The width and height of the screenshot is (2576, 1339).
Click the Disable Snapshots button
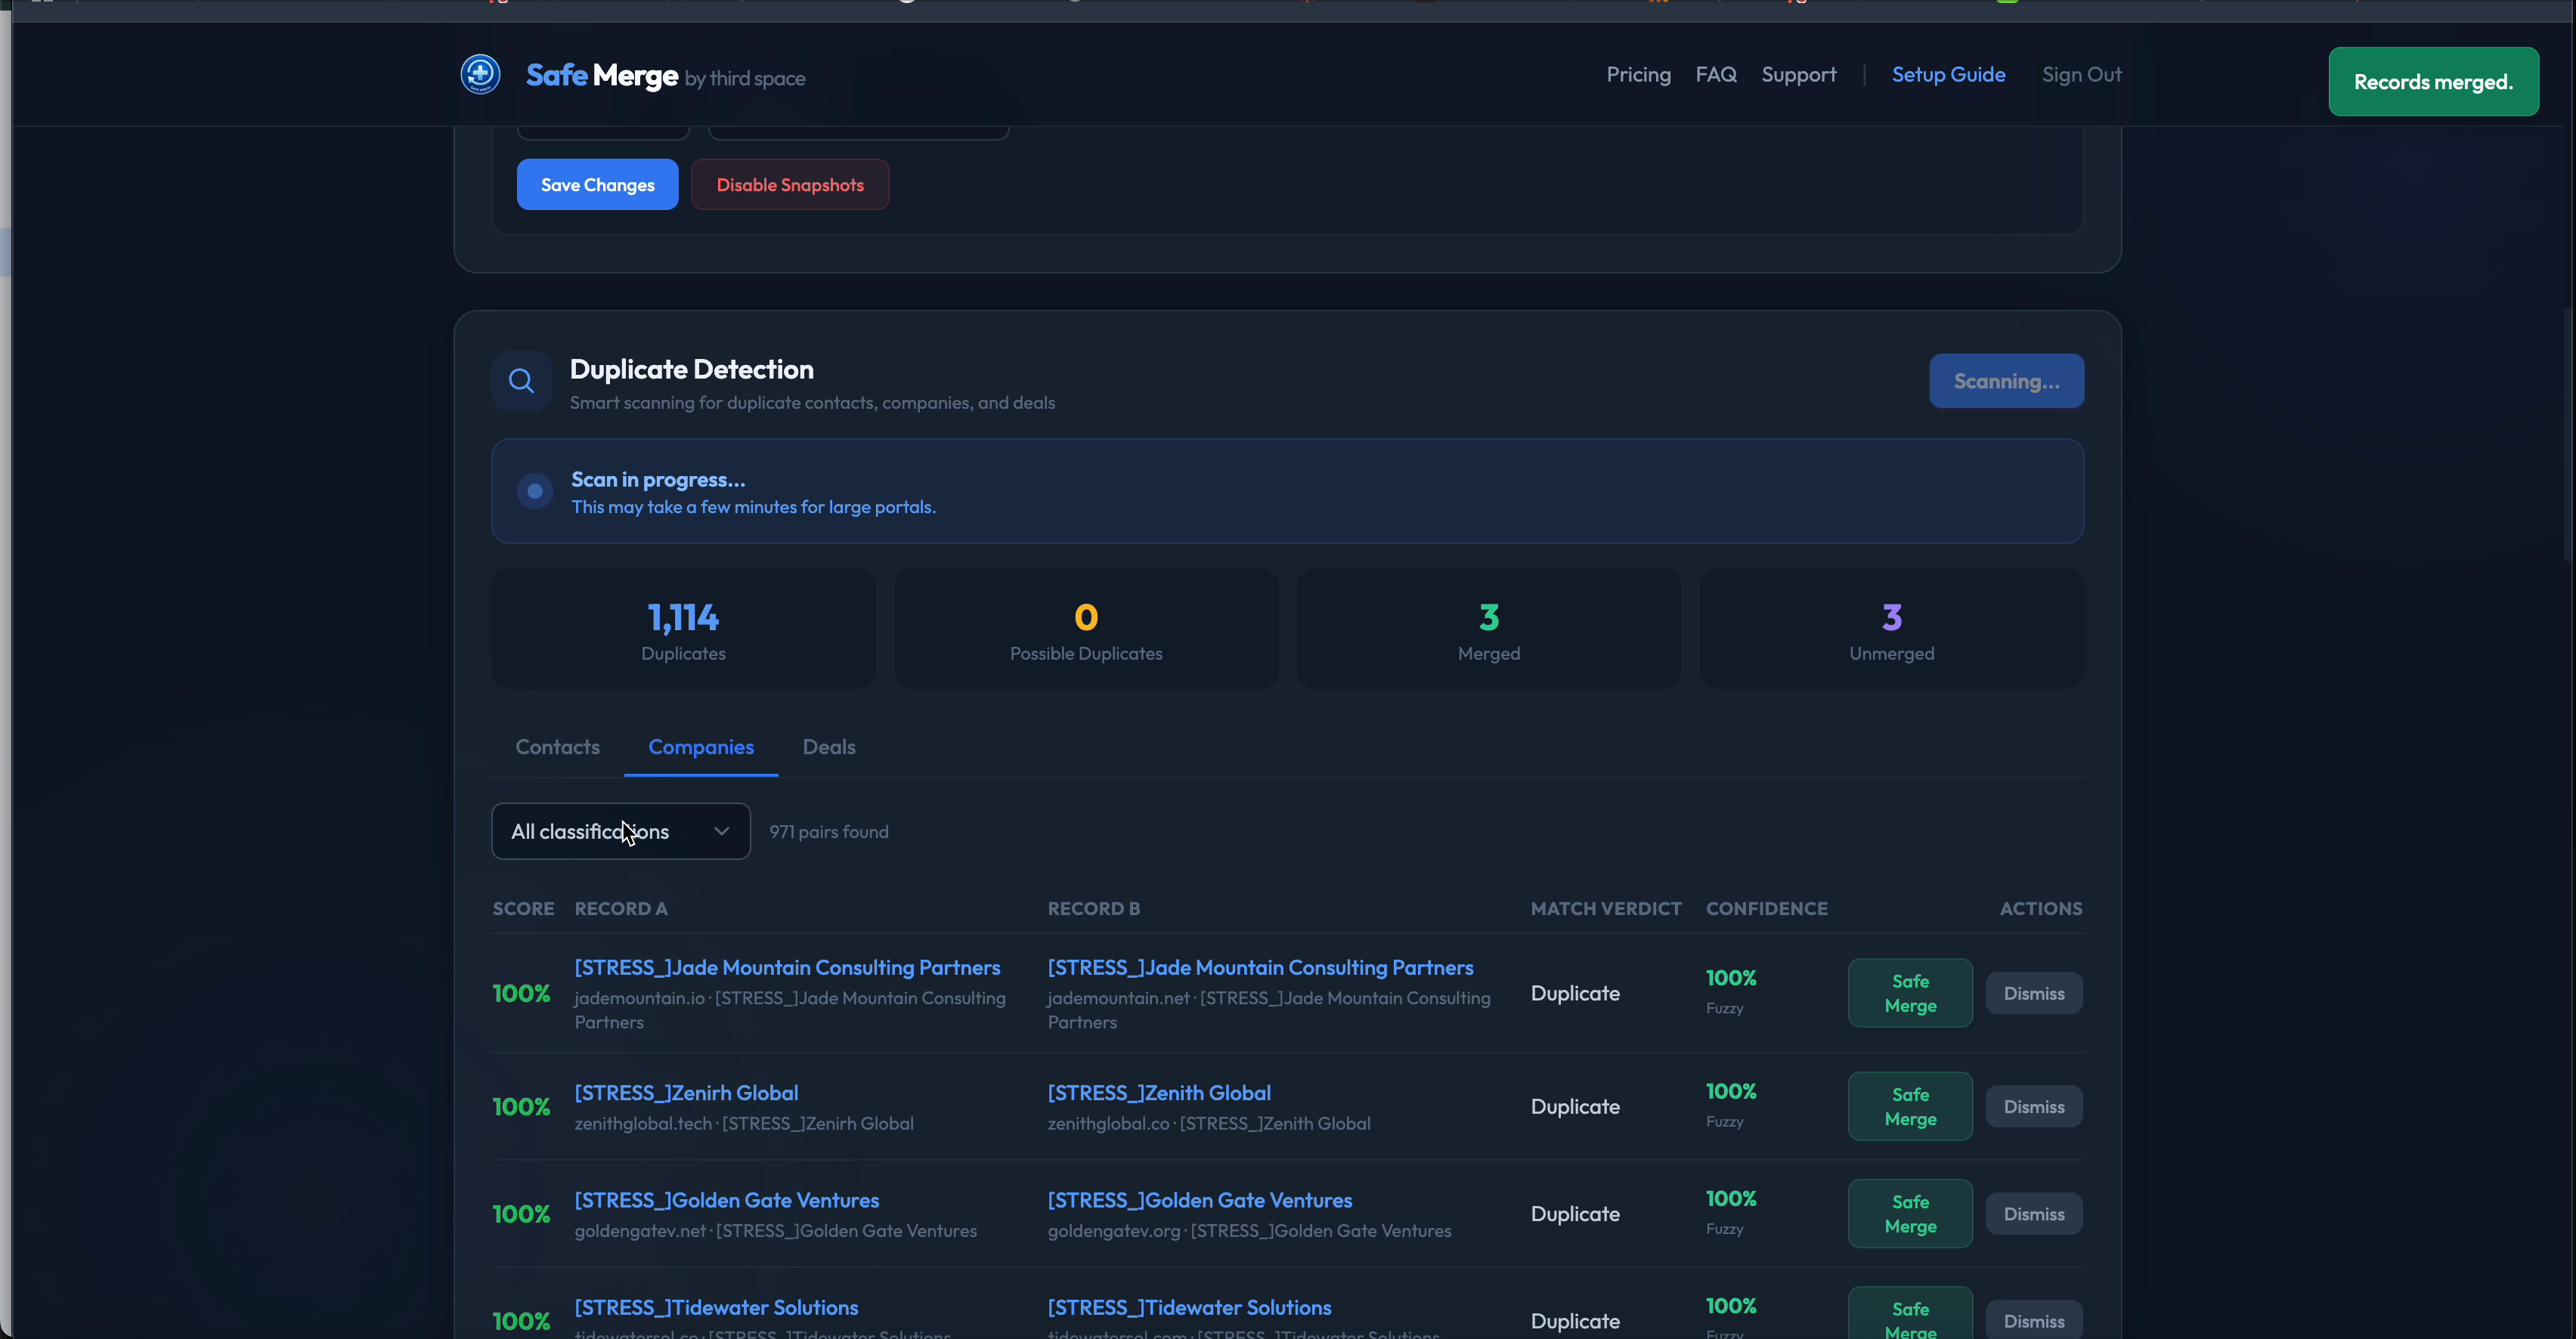(x=790, y=185)
